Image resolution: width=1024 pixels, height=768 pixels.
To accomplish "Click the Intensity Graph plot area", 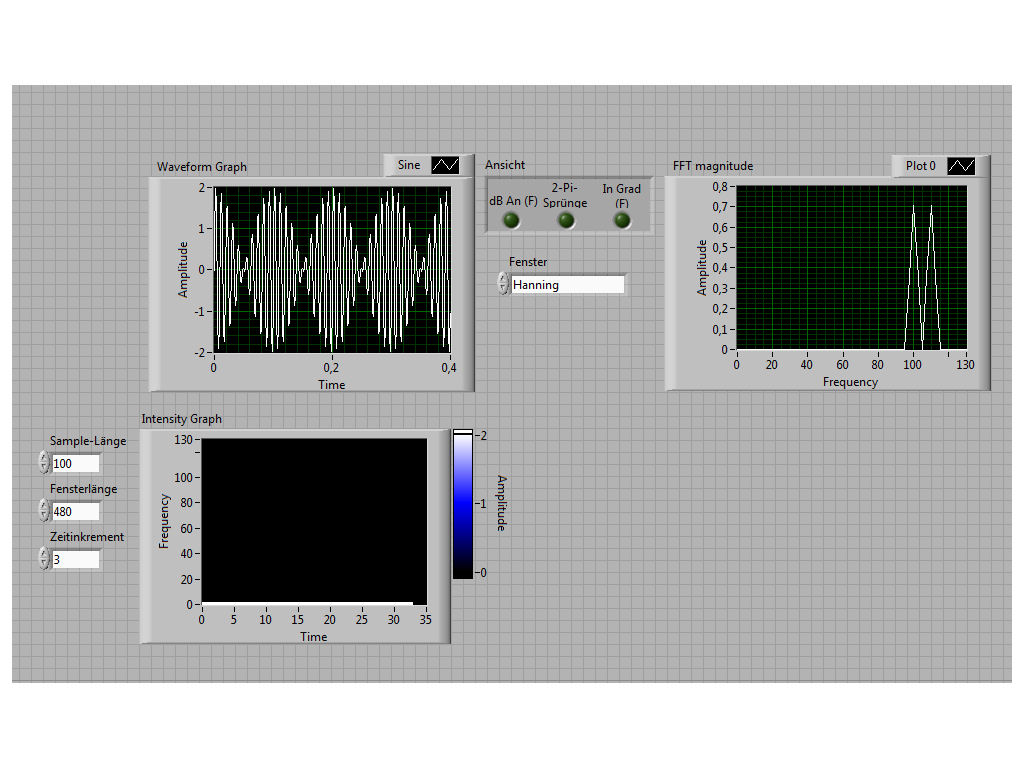I will pyautogui.click(x=314, y=522).
